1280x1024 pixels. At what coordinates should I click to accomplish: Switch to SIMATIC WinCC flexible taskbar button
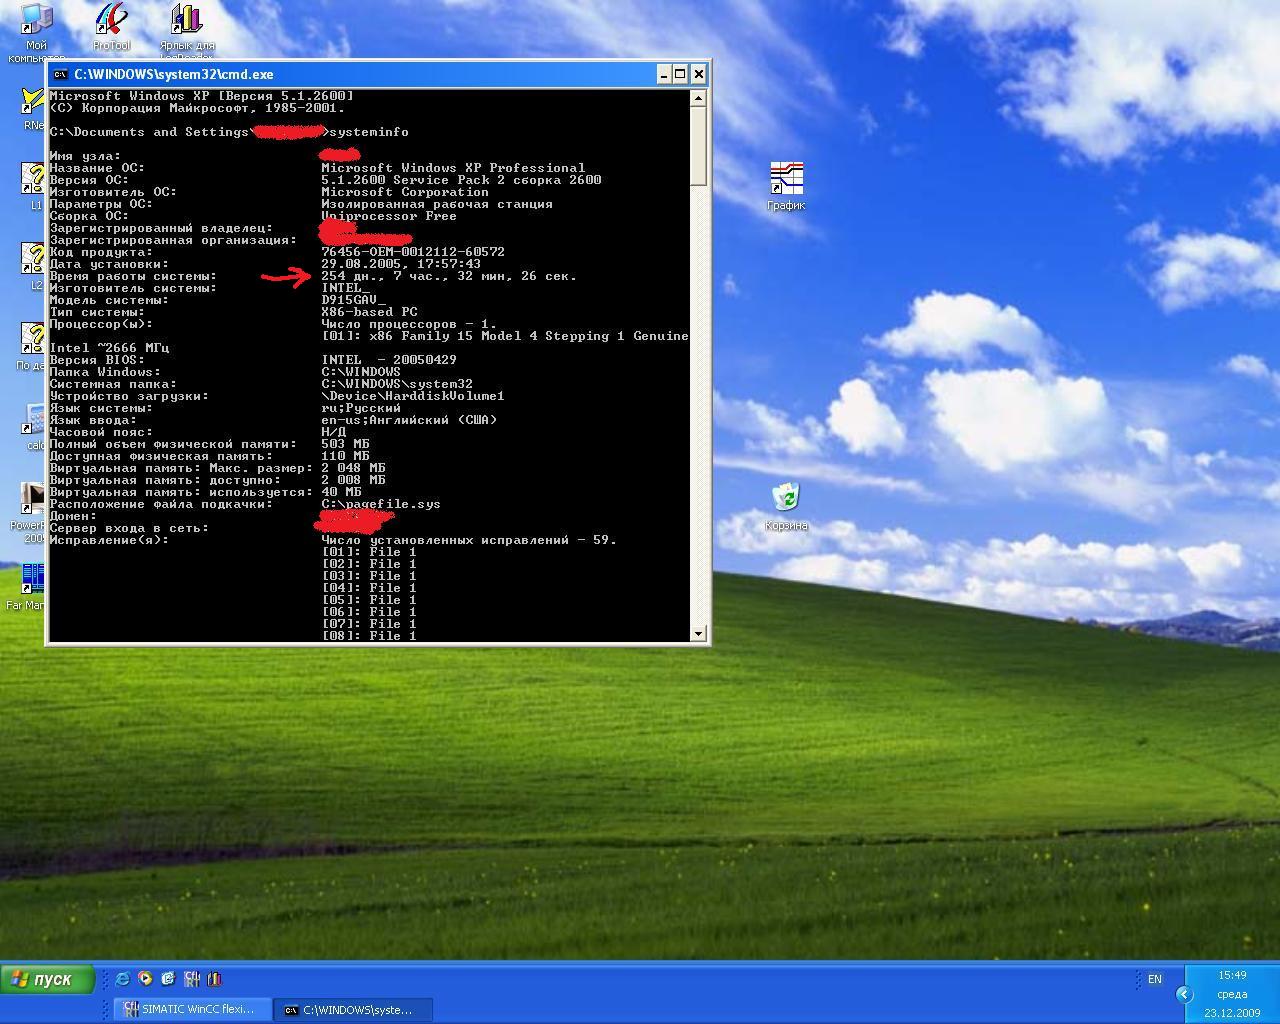click(191, 1010)
